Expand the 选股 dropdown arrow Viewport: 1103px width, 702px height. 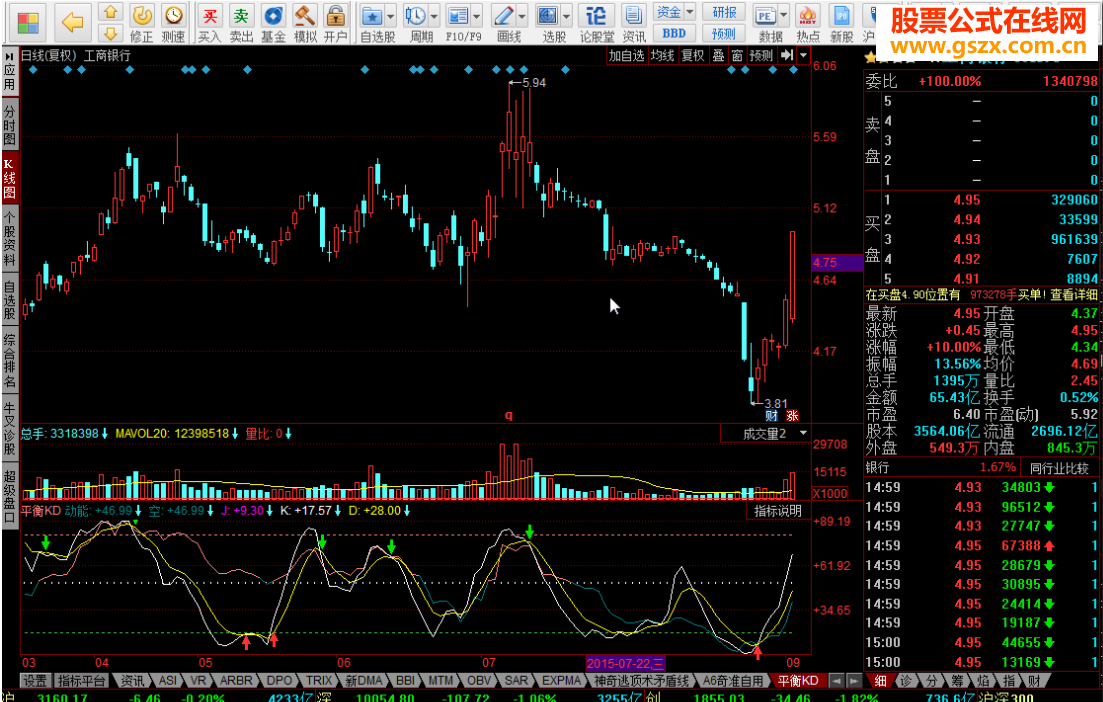pos(566,15)
